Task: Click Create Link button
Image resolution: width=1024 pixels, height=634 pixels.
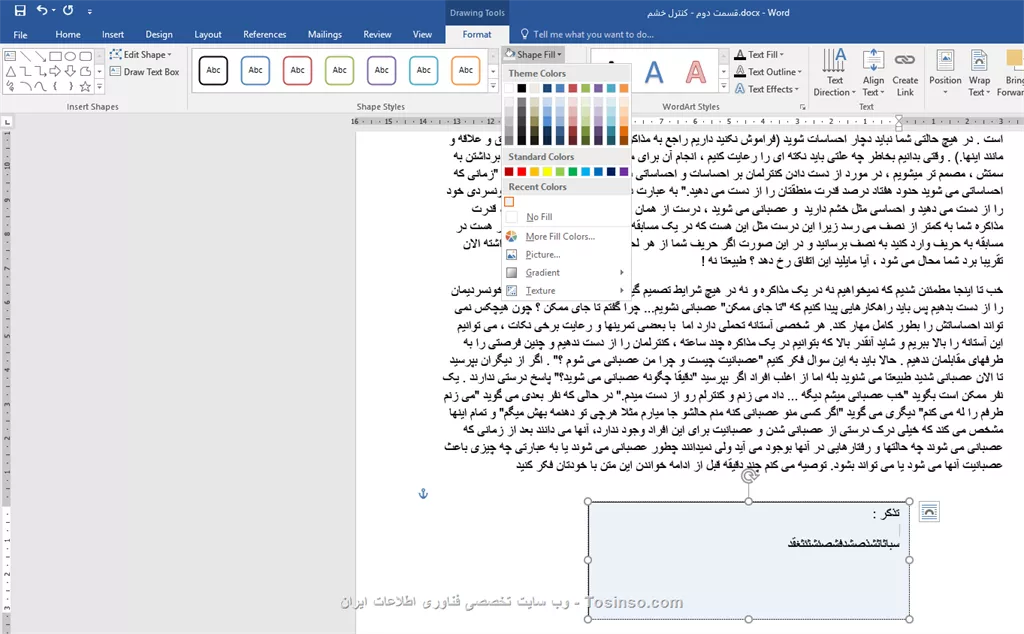Action: coord(904,73)
